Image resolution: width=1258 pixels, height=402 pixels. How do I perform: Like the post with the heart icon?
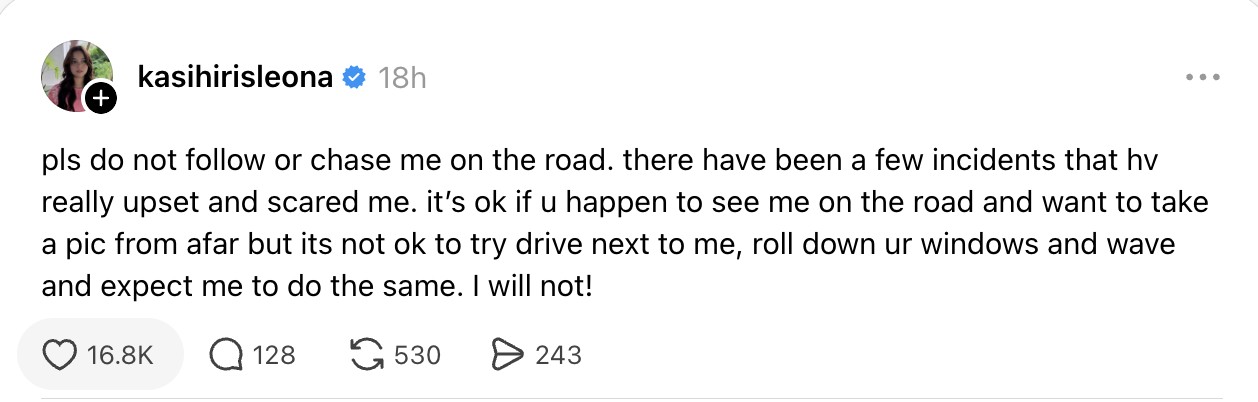tap(62, 354)
